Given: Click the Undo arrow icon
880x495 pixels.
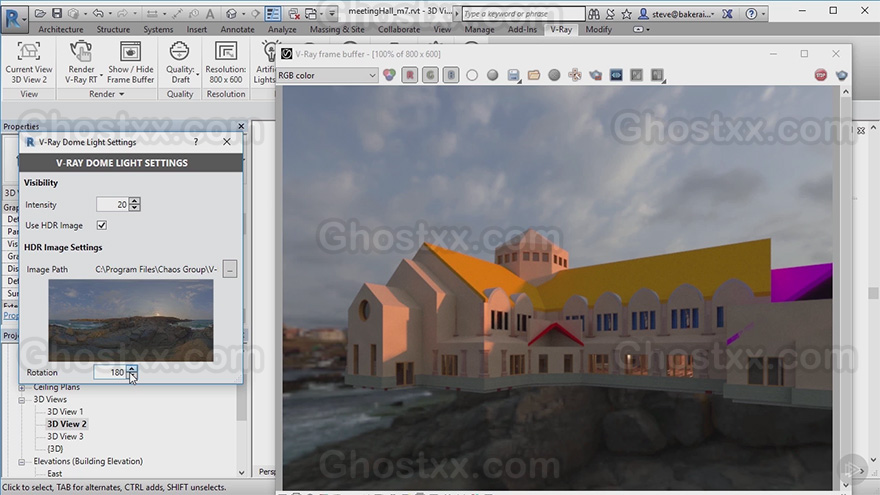Looking at the screenshot, I should pos(98,13).
